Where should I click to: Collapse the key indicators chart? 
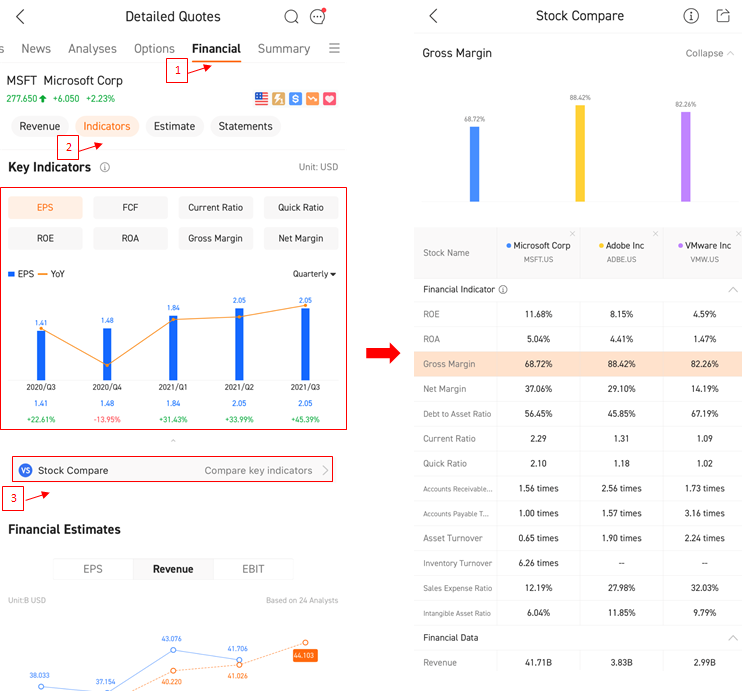[x=173, y=441]
